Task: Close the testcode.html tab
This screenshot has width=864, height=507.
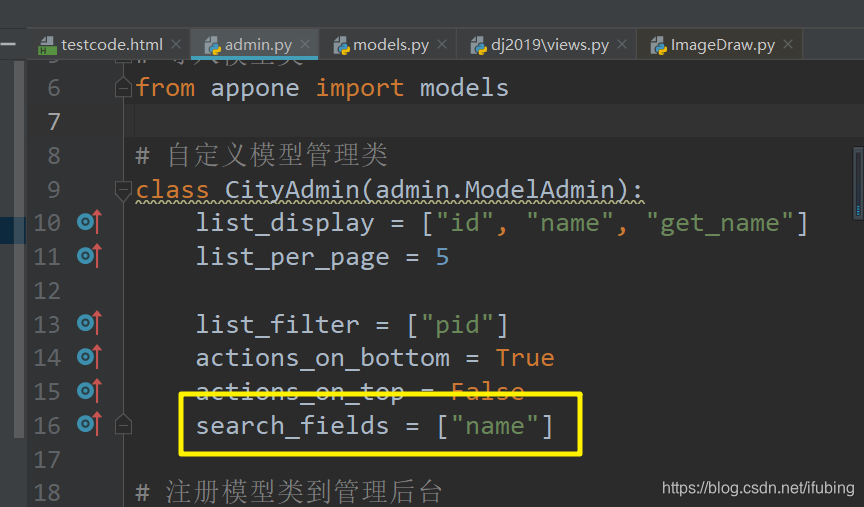Action: point(176,44)
